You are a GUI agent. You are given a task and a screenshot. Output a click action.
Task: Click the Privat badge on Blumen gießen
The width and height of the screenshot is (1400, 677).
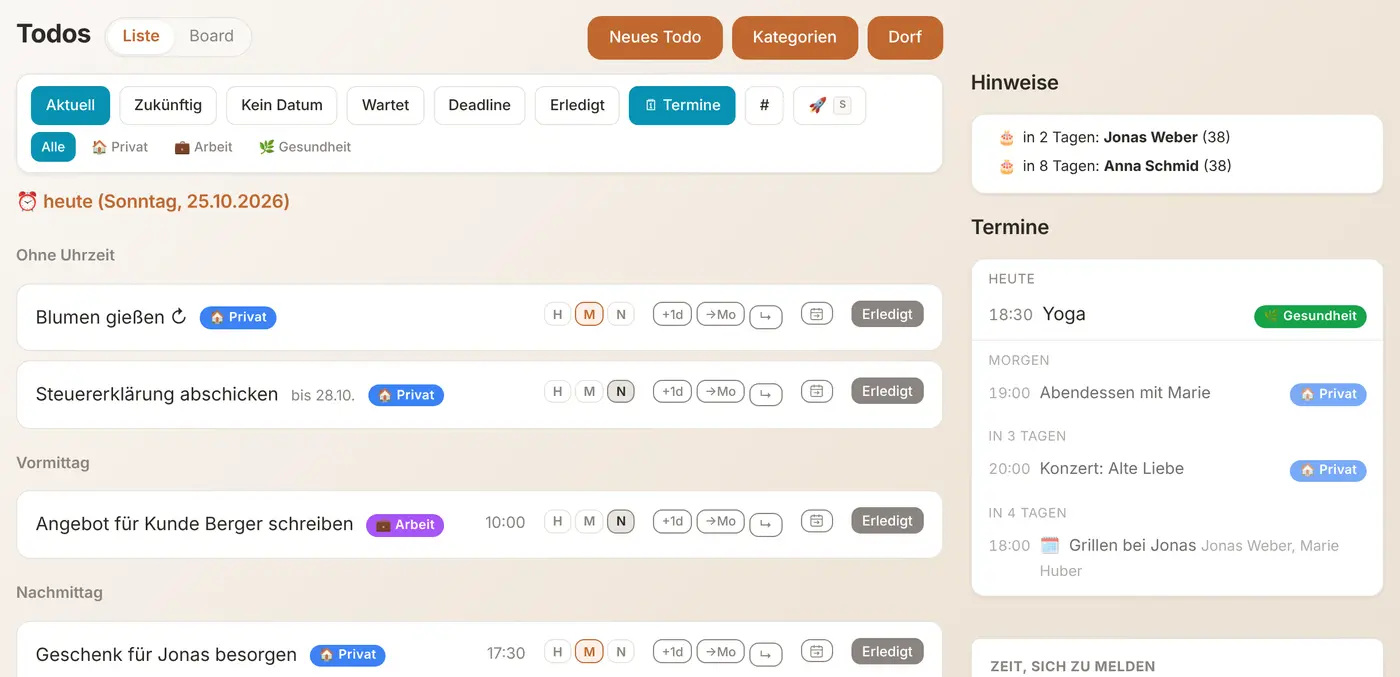tap(238, 317)
